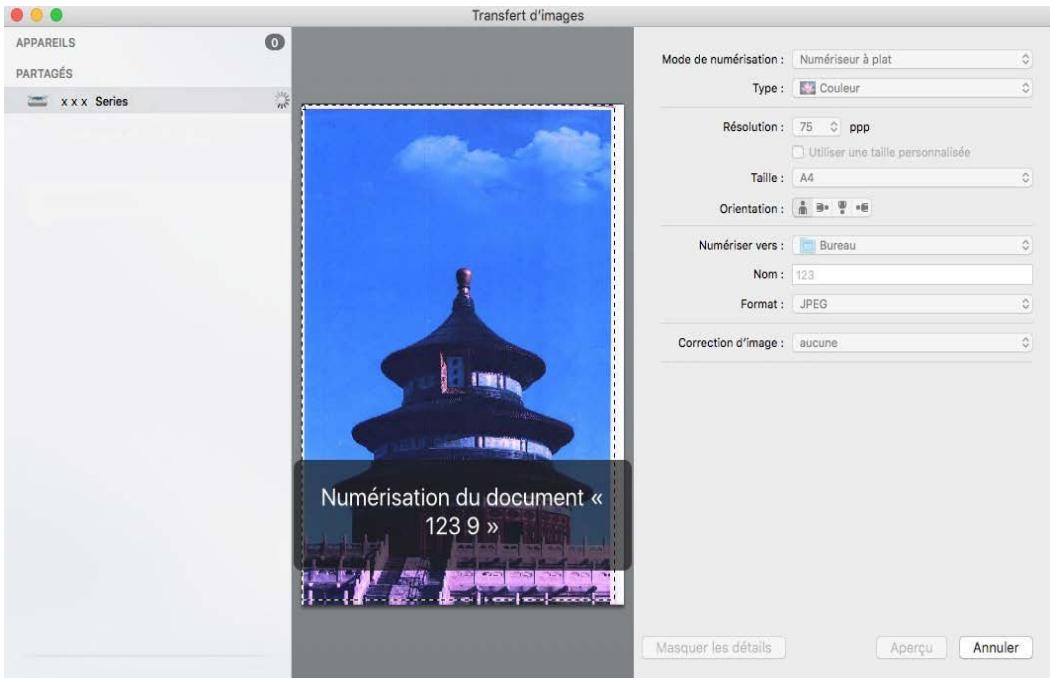1050x679 pixels.
Task: Select the upright portrait orientation icon
Action: click(801, 209)
